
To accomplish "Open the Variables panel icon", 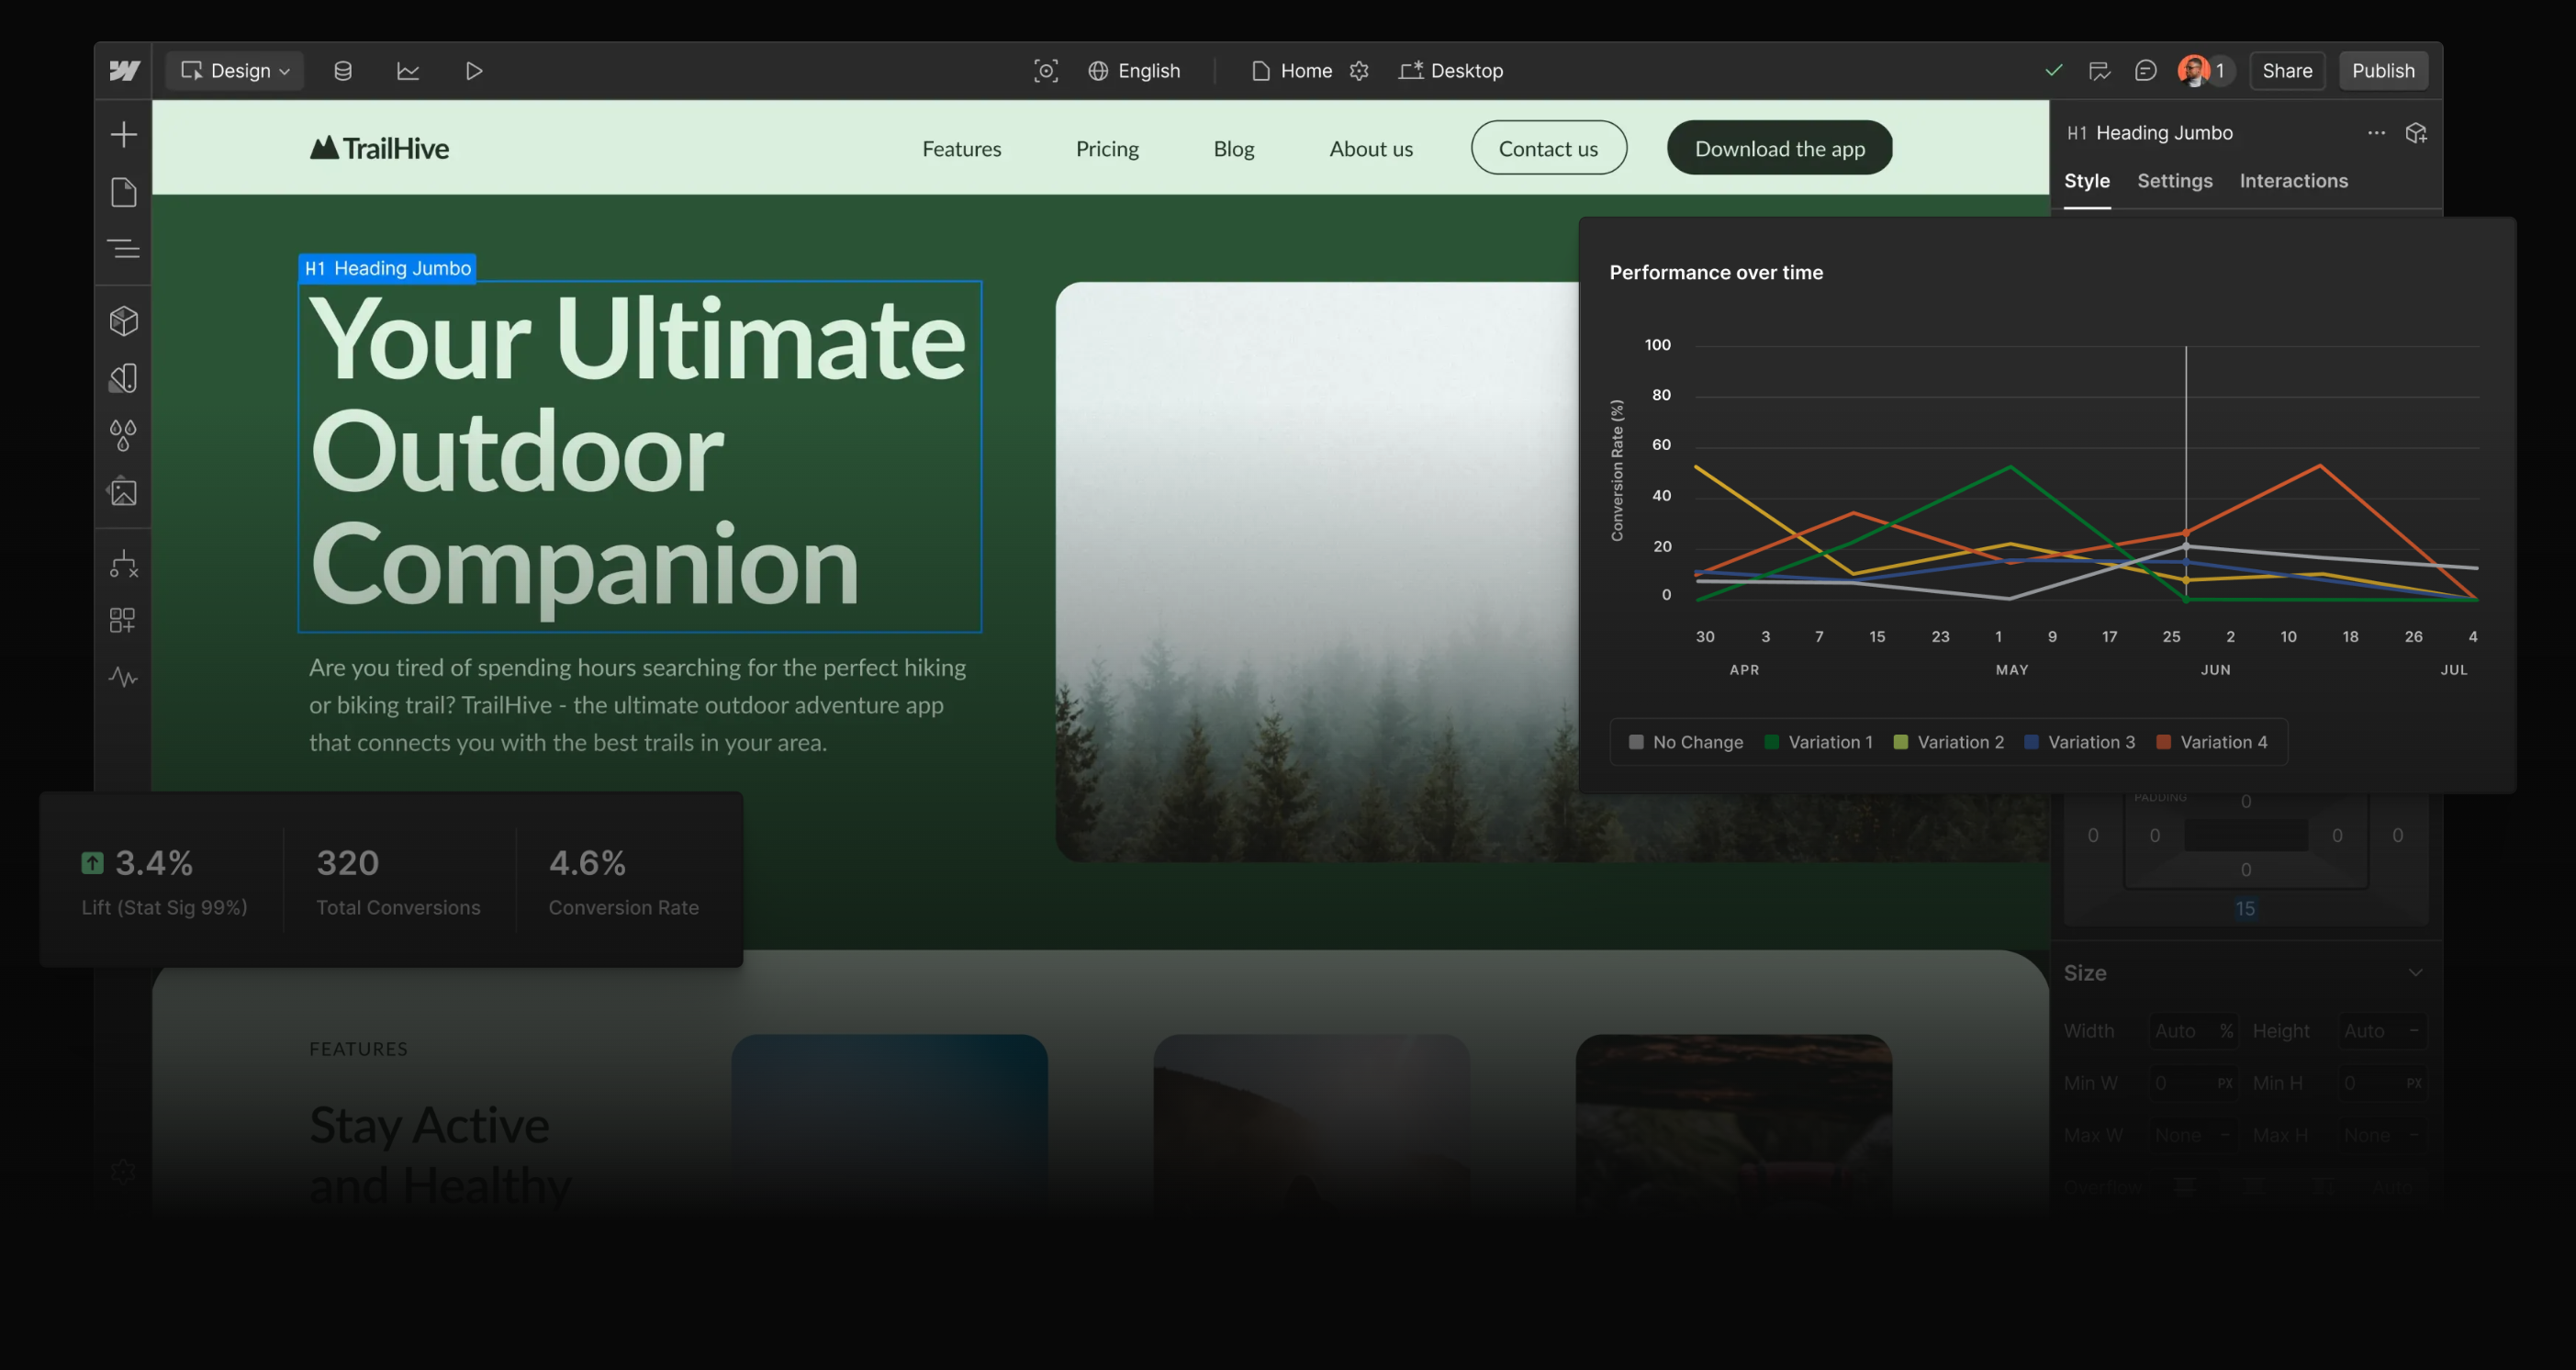I will 124,378.
